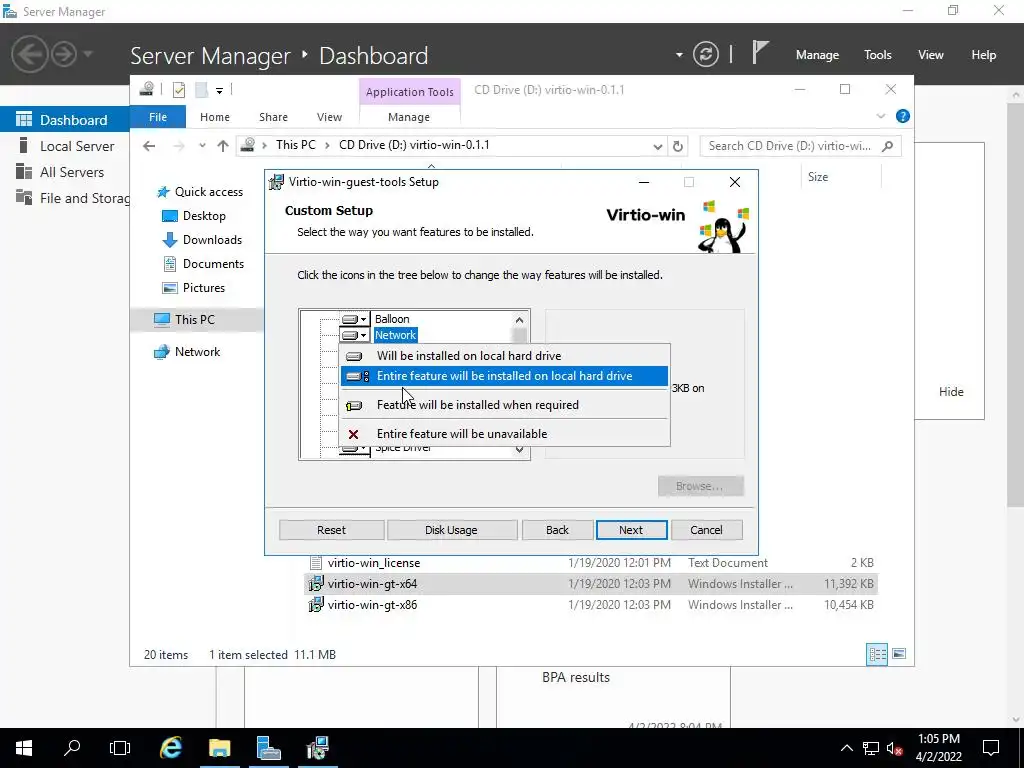Show hidden tray icons chevron

846,748
